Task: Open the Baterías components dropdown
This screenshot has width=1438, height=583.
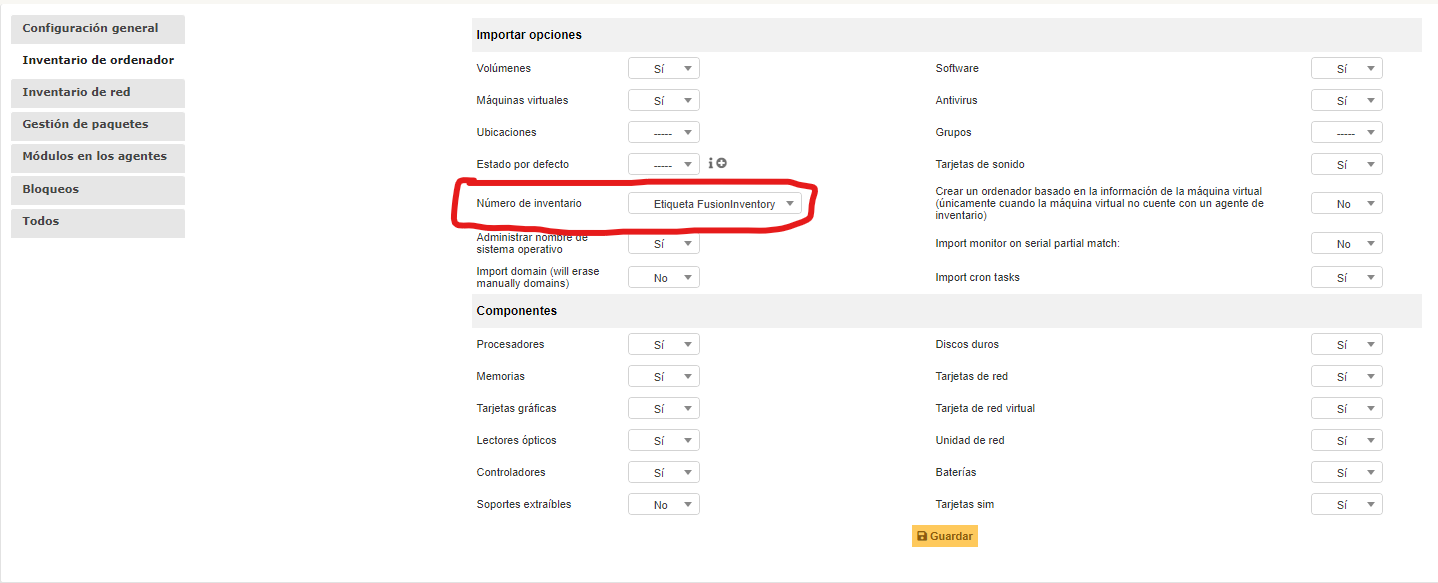Action: coord(1346,472)
